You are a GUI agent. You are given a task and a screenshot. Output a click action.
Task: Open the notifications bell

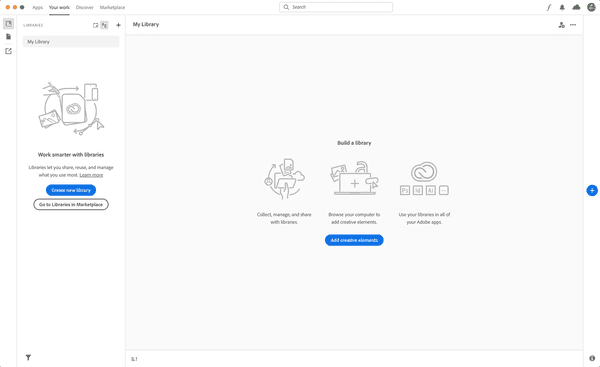coord(562,7)
